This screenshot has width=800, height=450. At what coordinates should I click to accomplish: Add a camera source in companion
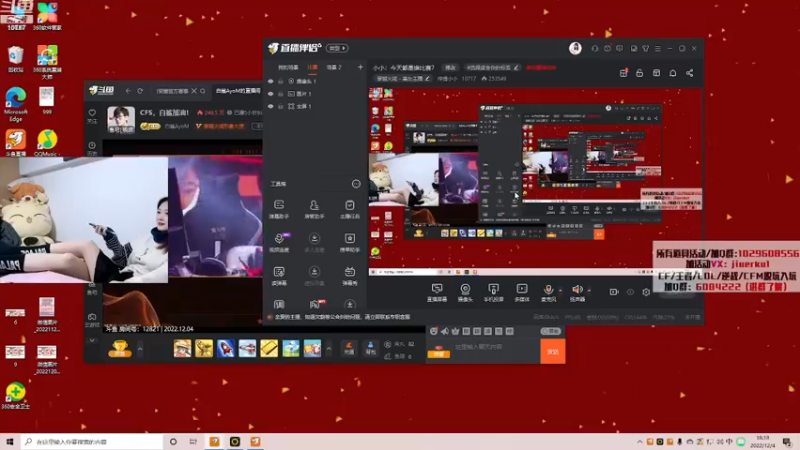tap(465, 293)
